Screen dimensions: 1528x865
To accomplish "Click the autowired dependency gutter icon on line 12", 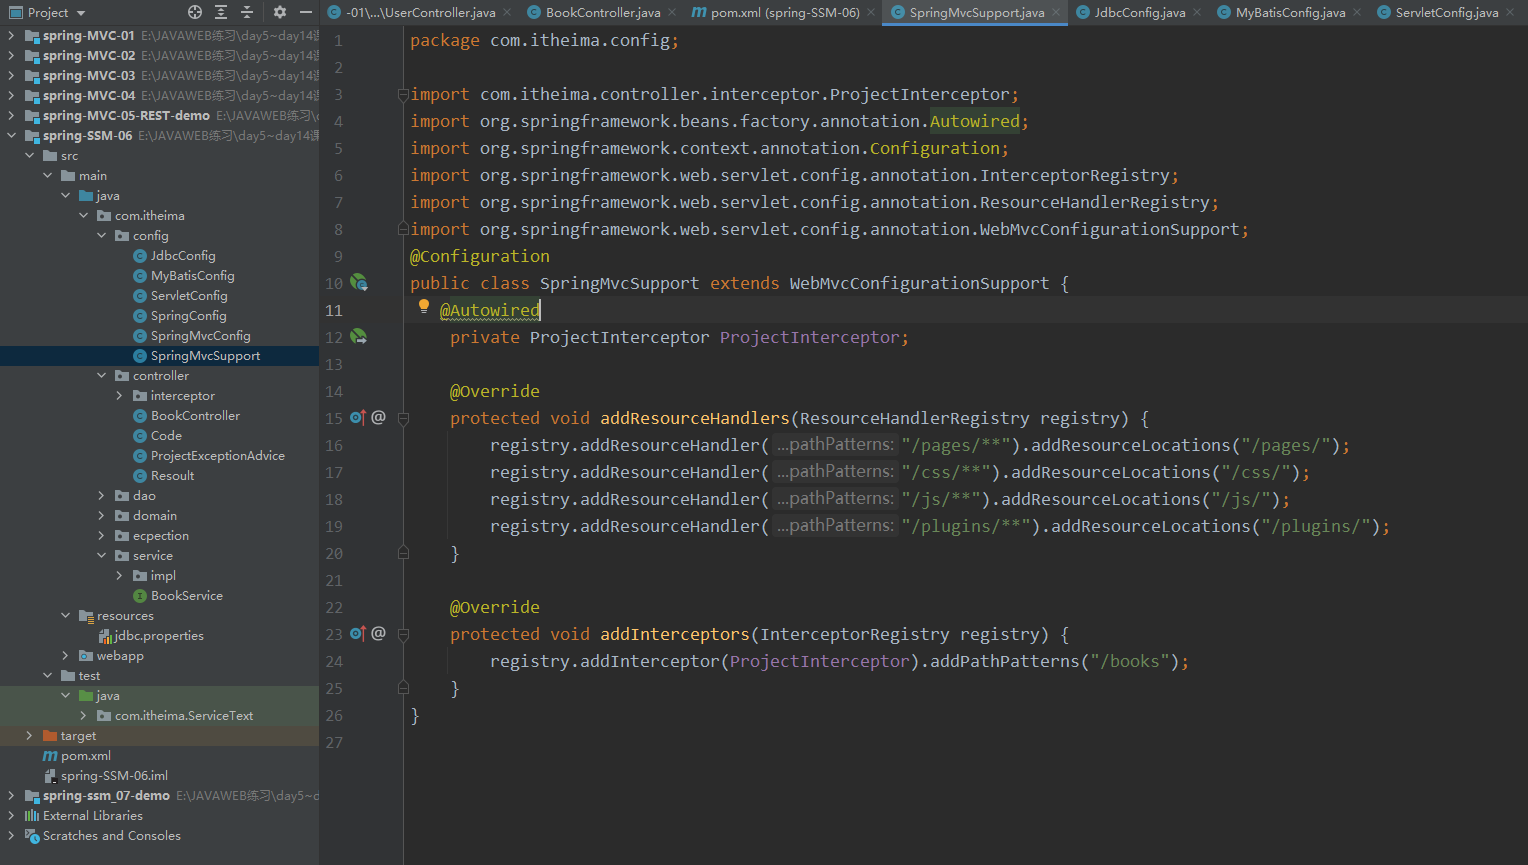I will [x=359, y=337].
